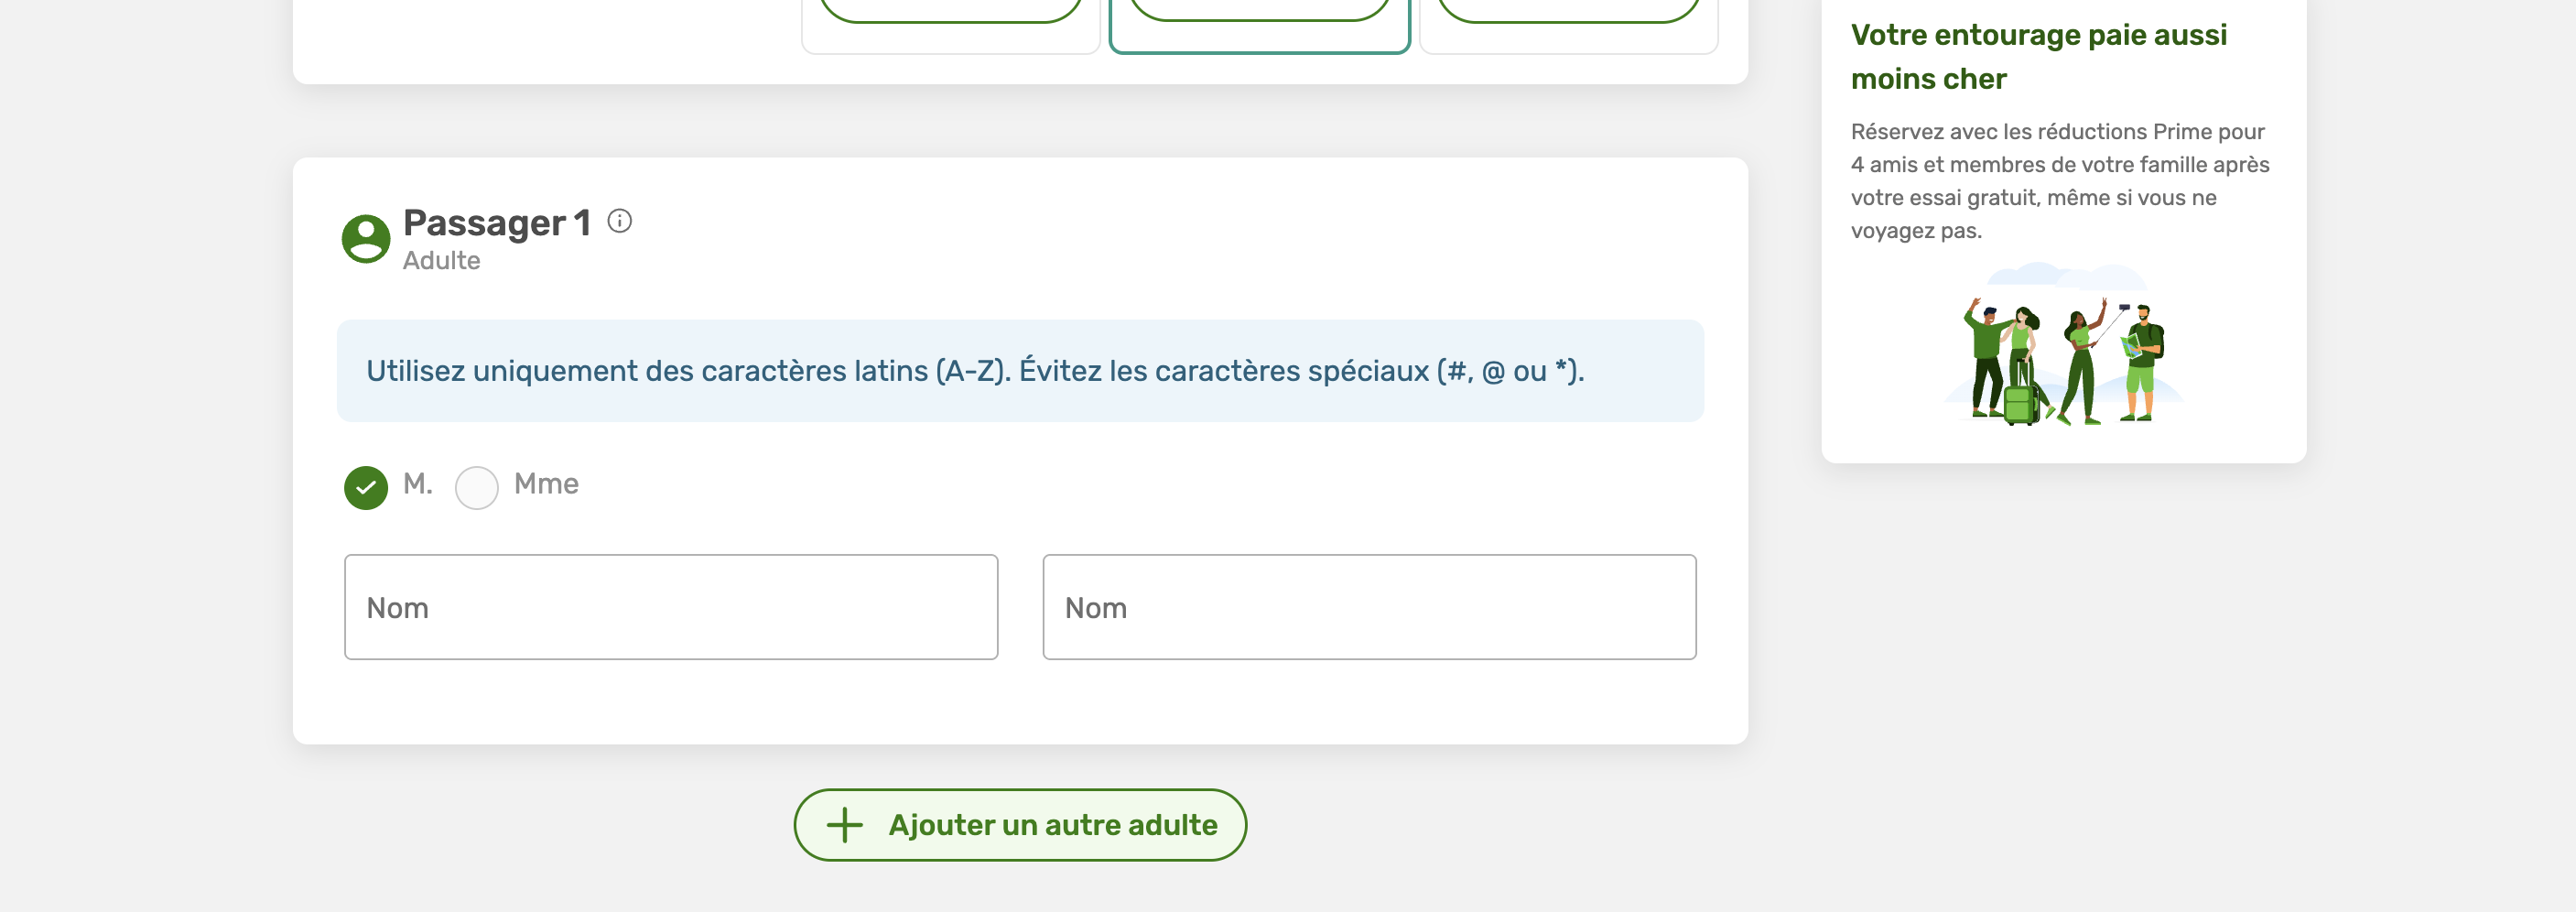Click the Latin characters notice banner

pos(1020,371)
